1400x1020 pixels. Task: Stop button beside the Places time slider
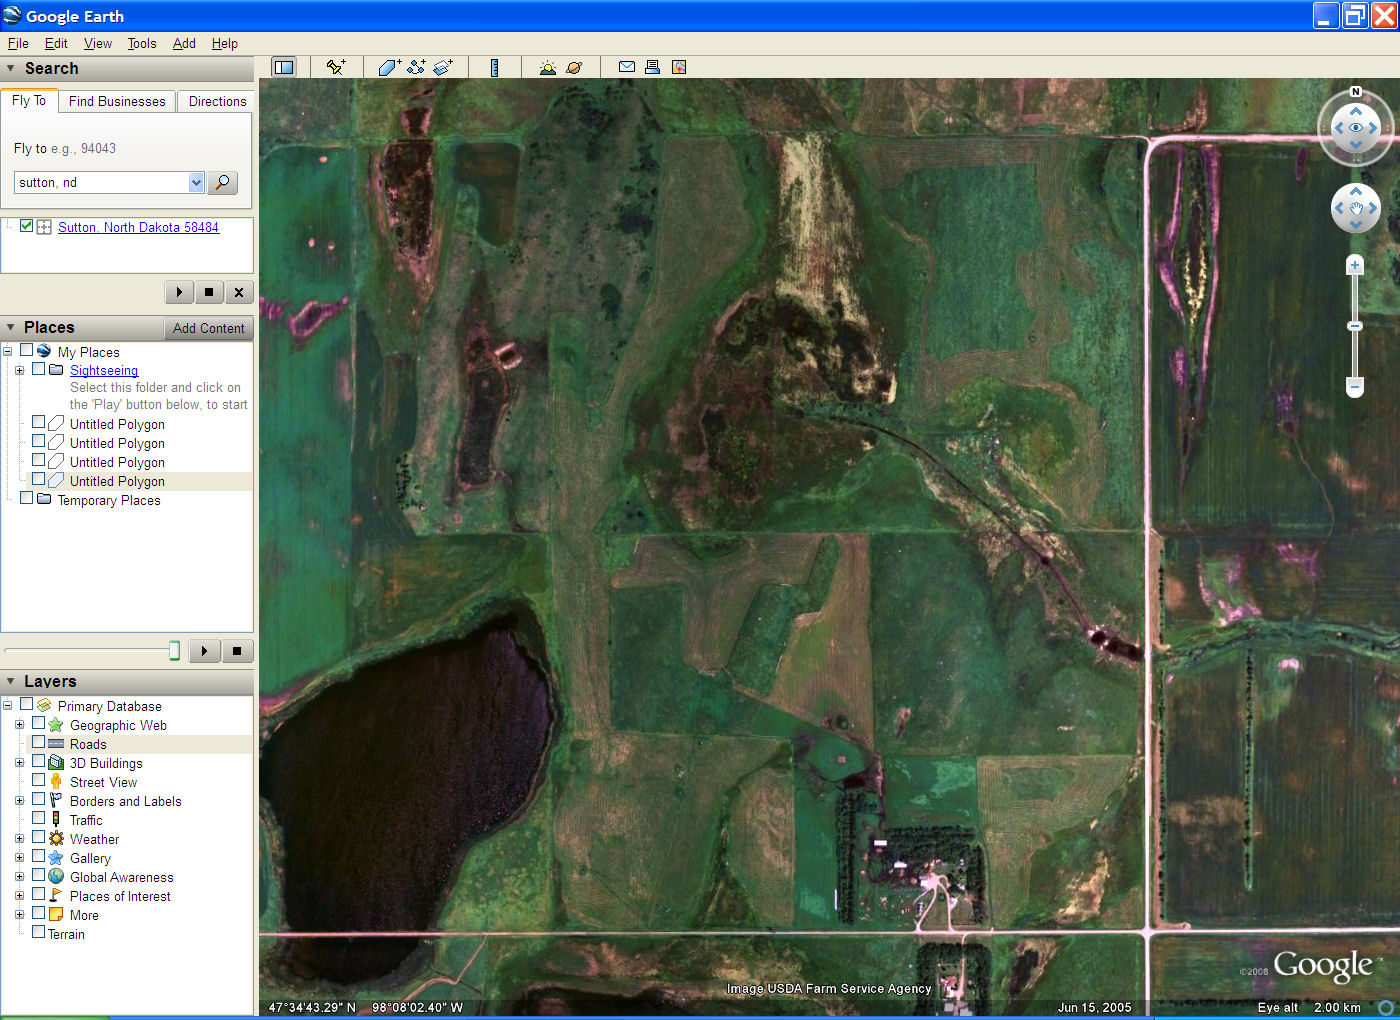237,651
